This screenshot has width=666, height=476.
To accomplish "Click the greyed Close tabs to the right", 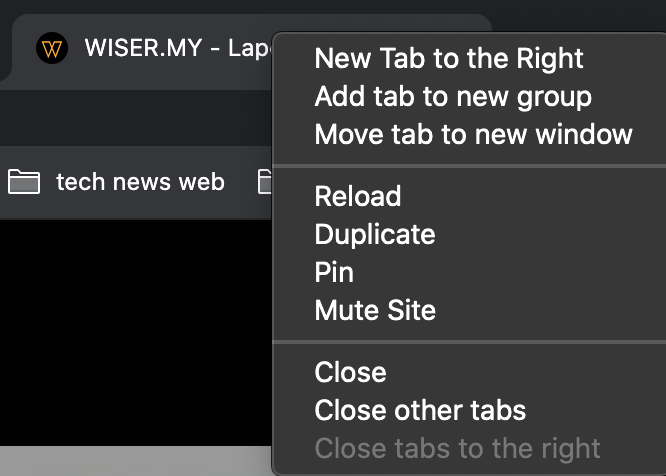I will point(457,448).
